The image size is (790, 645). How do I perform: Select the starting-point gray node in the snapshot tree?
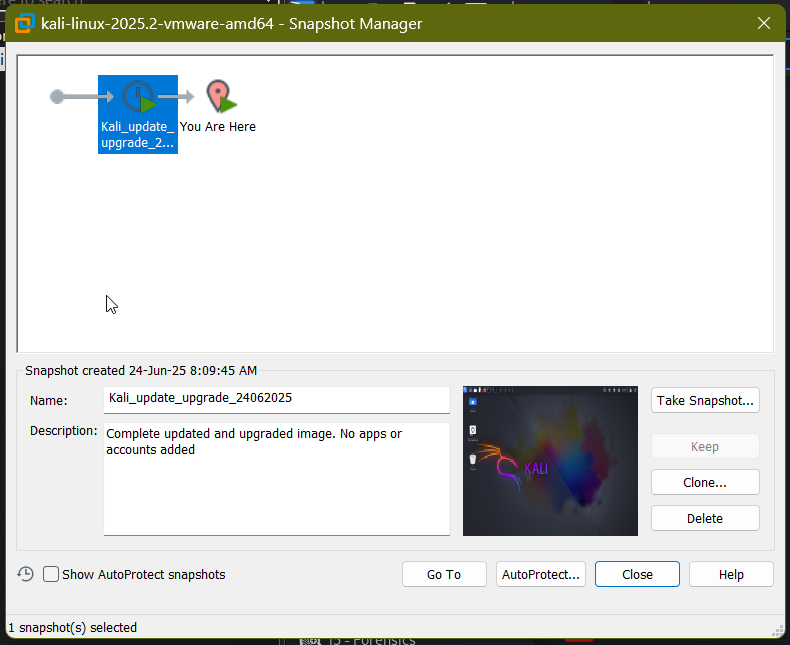(57, 96)
